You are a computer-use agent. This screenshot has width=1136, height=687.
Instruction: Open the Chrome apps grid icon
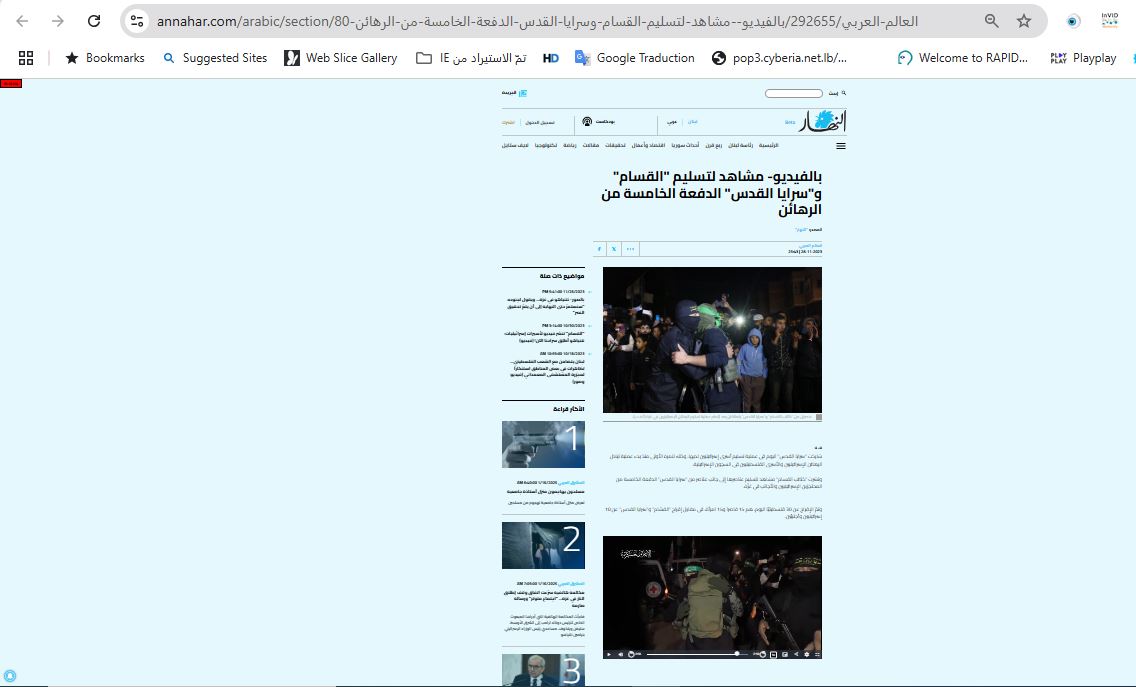[x=26, y=58]
